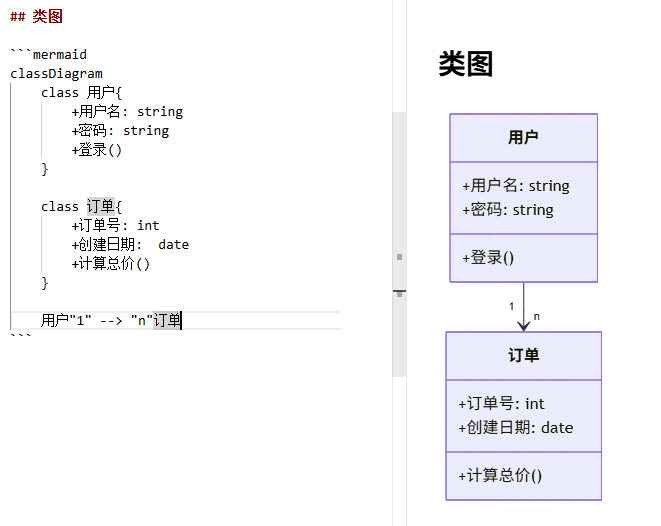The height and width of the screenshot is (526, 661).
Task: Click the '+订单号: int' code line
Action: click(x=115, y=225)
